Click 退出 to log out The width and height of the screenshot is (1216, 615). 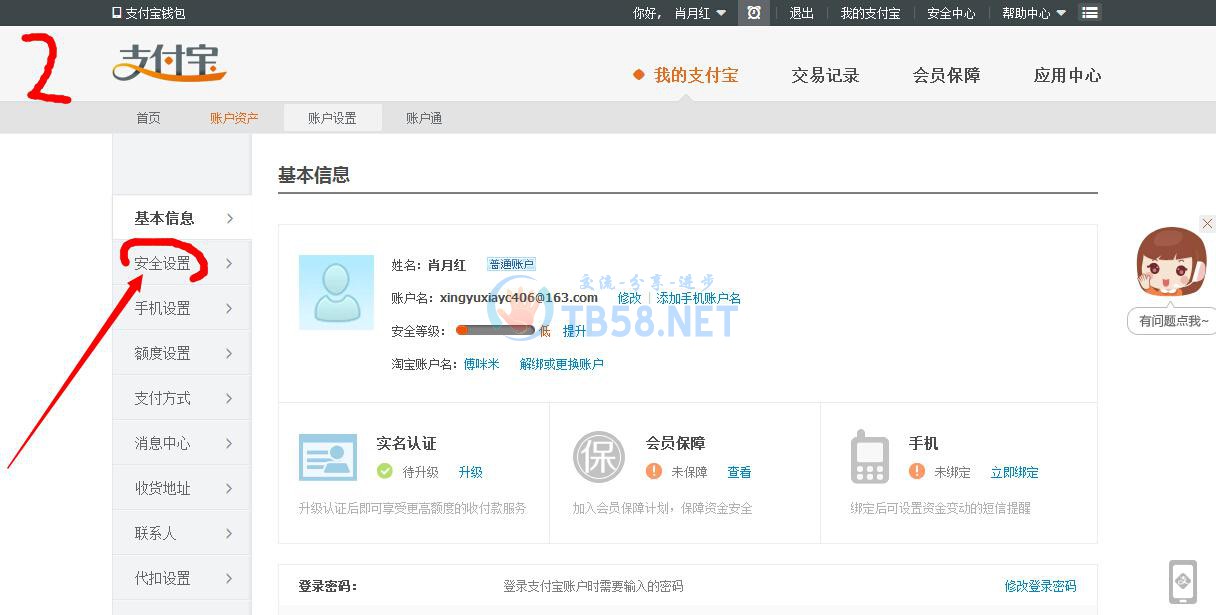pyautogui.click(x=802, y=13)
